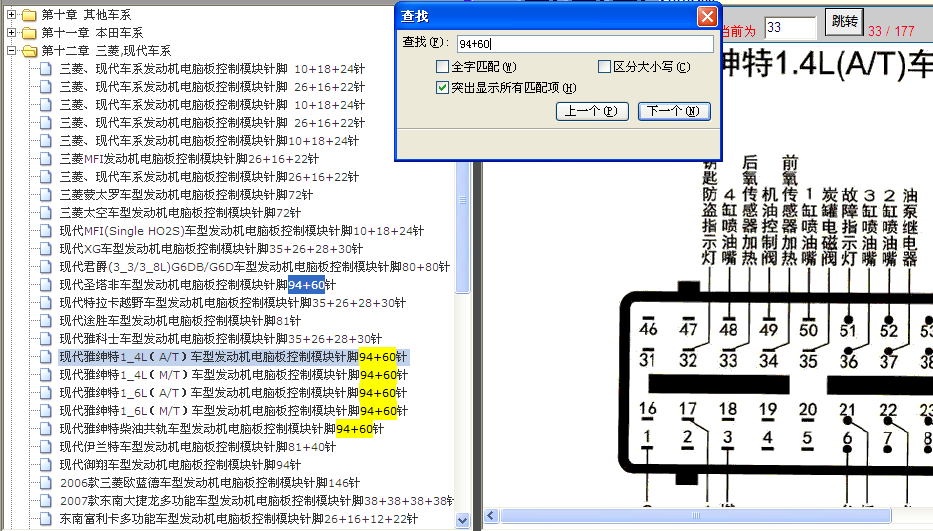Viewport: 933px width, 531px height.
Task: Open 现代MFI(Single HO2S)车型 10+18+24针 entry
Action: click(242, 231)
